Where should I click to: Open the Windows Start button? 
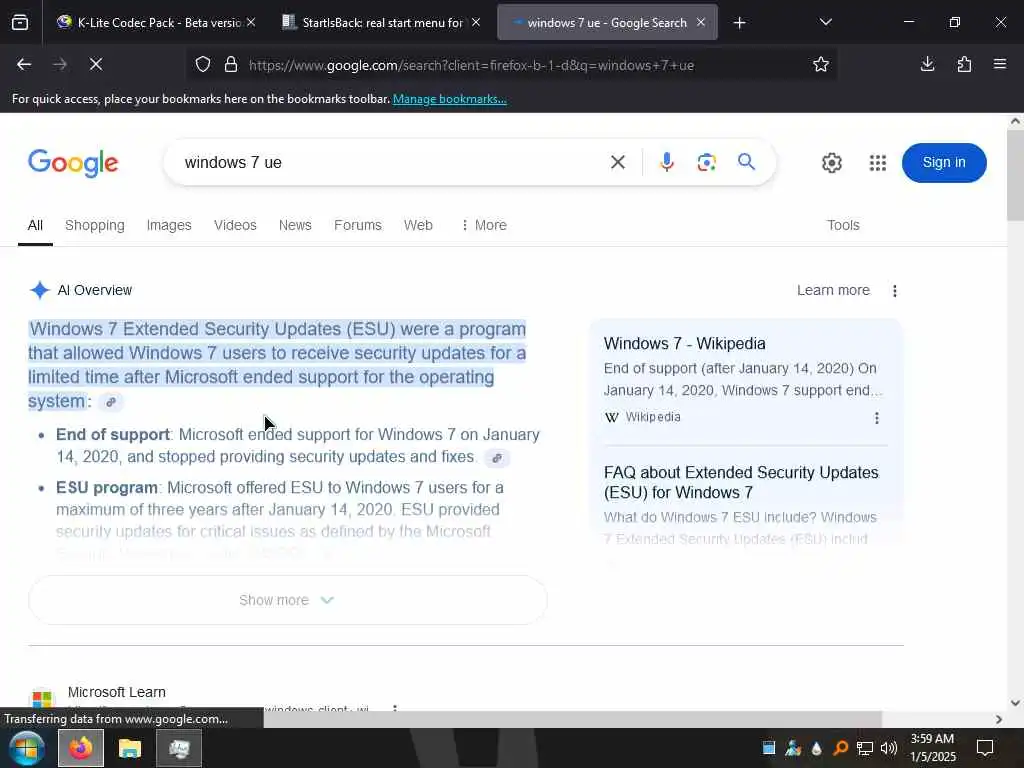(x=27, y=748)
